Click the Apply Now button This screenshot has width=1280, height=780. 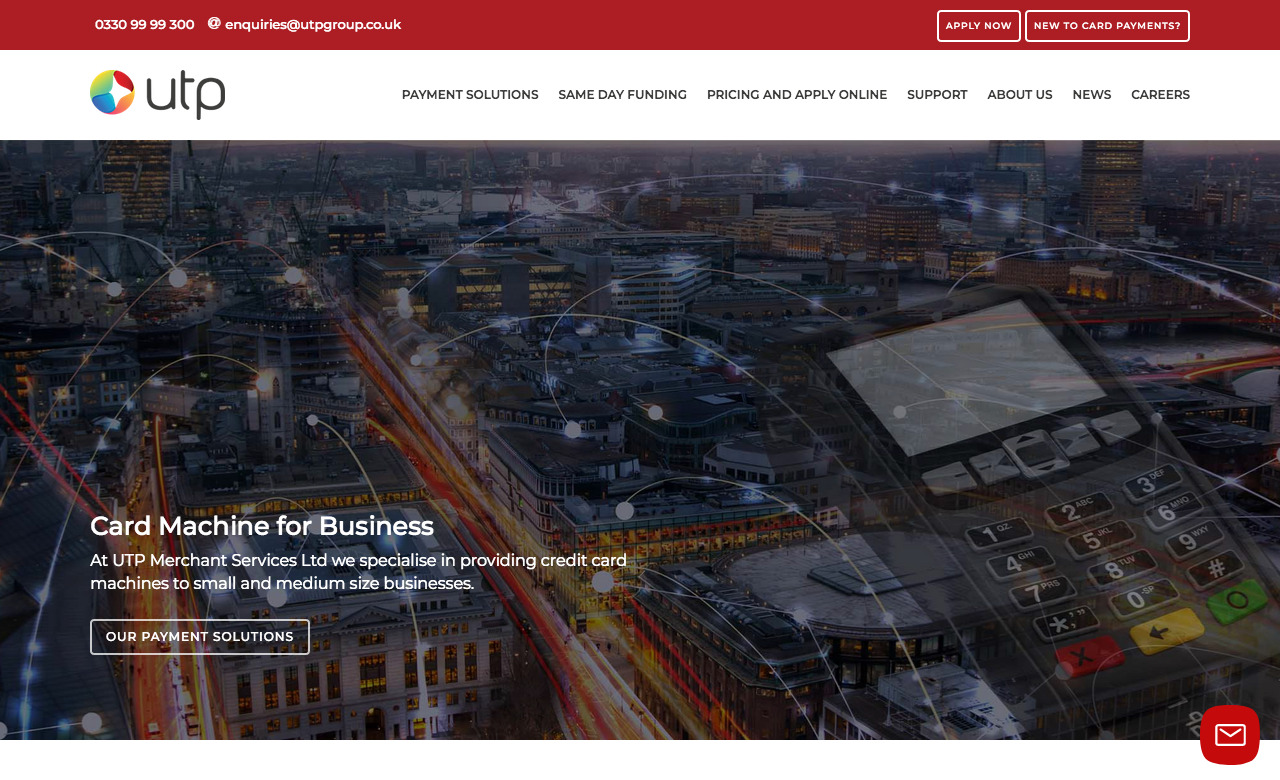pos(978,26)
